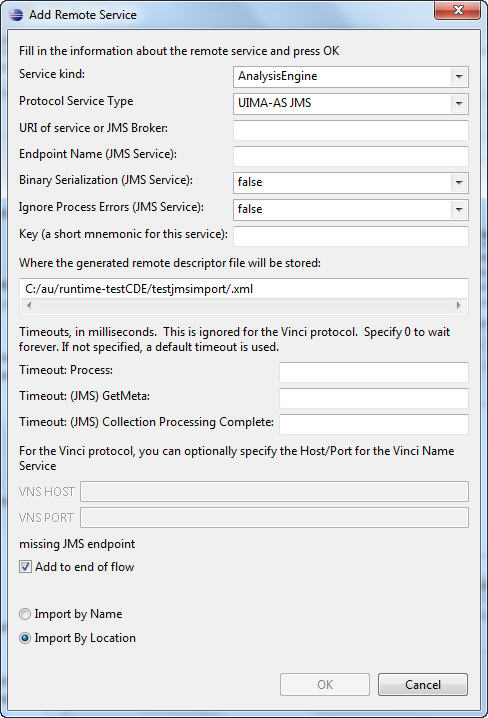The width and height of the screenshot is (488, 718).
Task: Select the Import by Name radio button
Action: coord(25,614)
